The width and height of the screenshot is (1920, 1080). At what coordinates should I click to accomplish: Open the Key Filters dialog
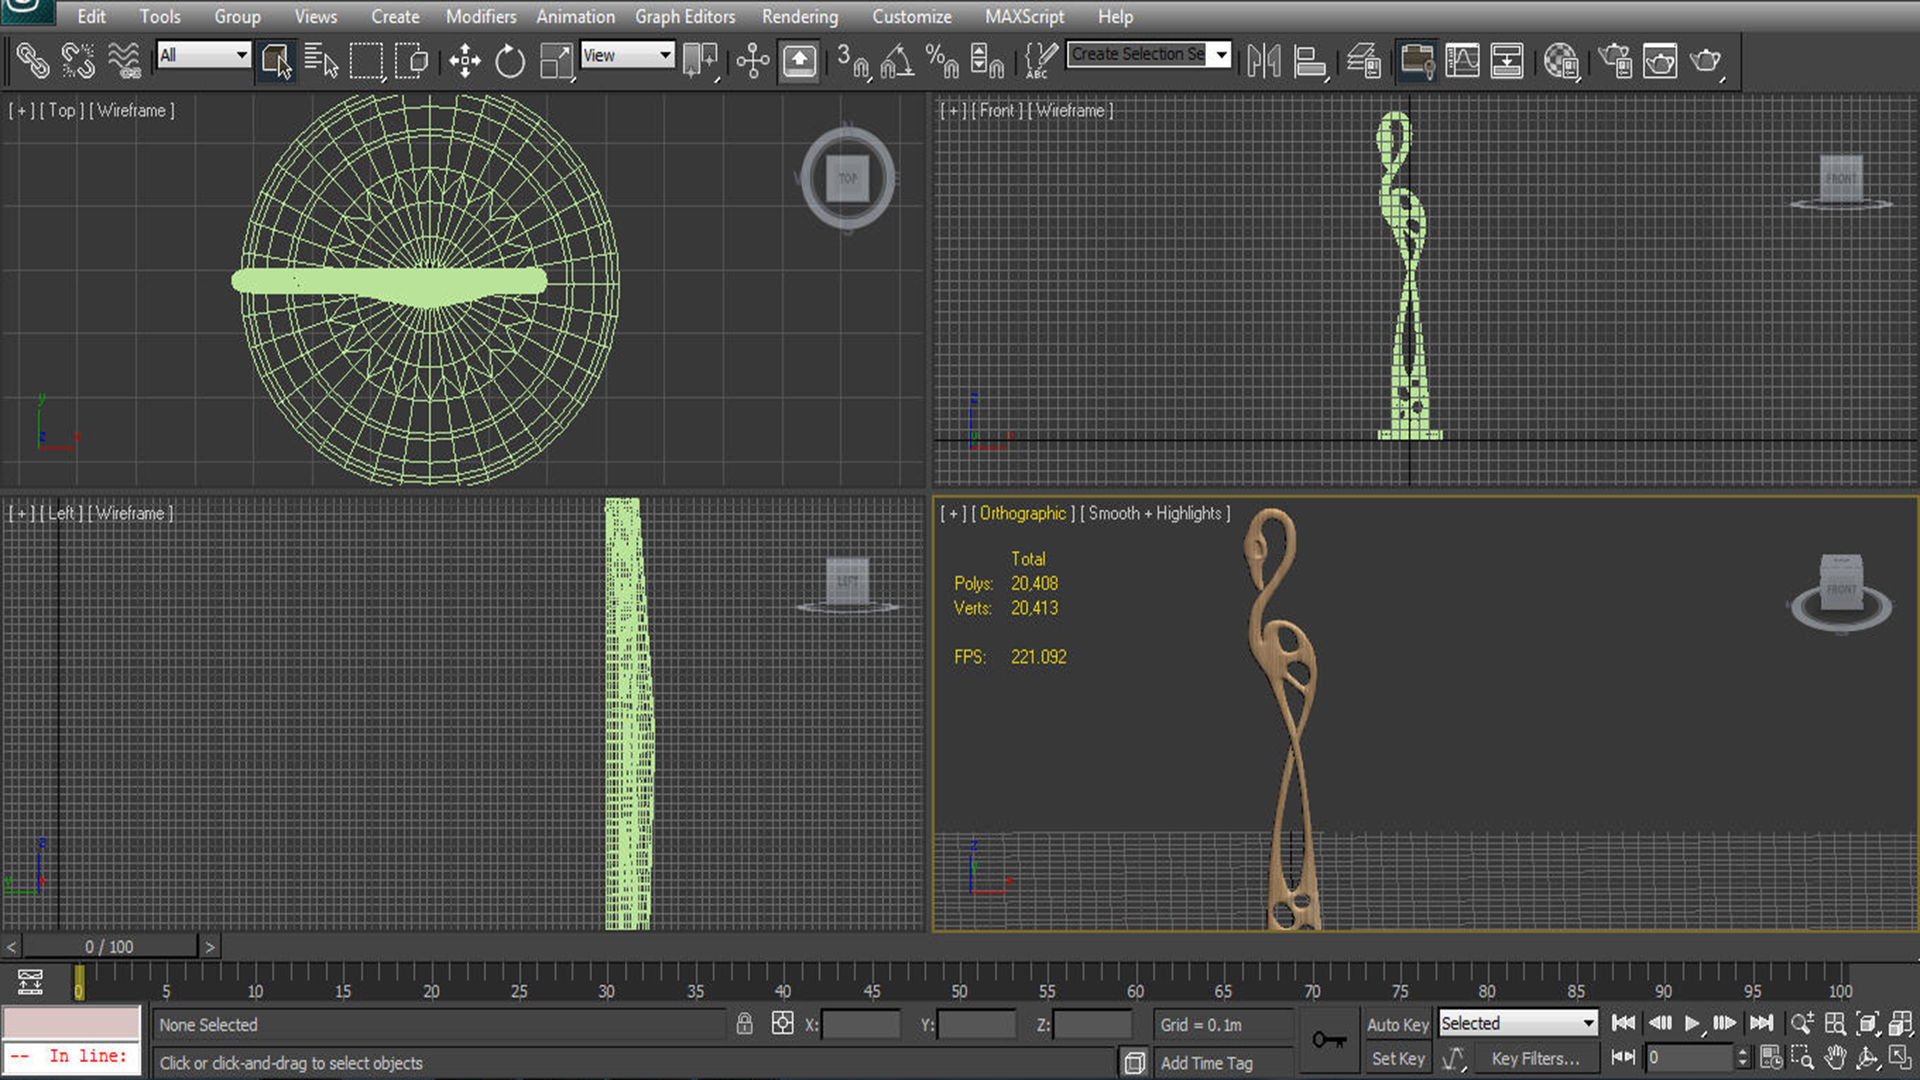1536,1058
